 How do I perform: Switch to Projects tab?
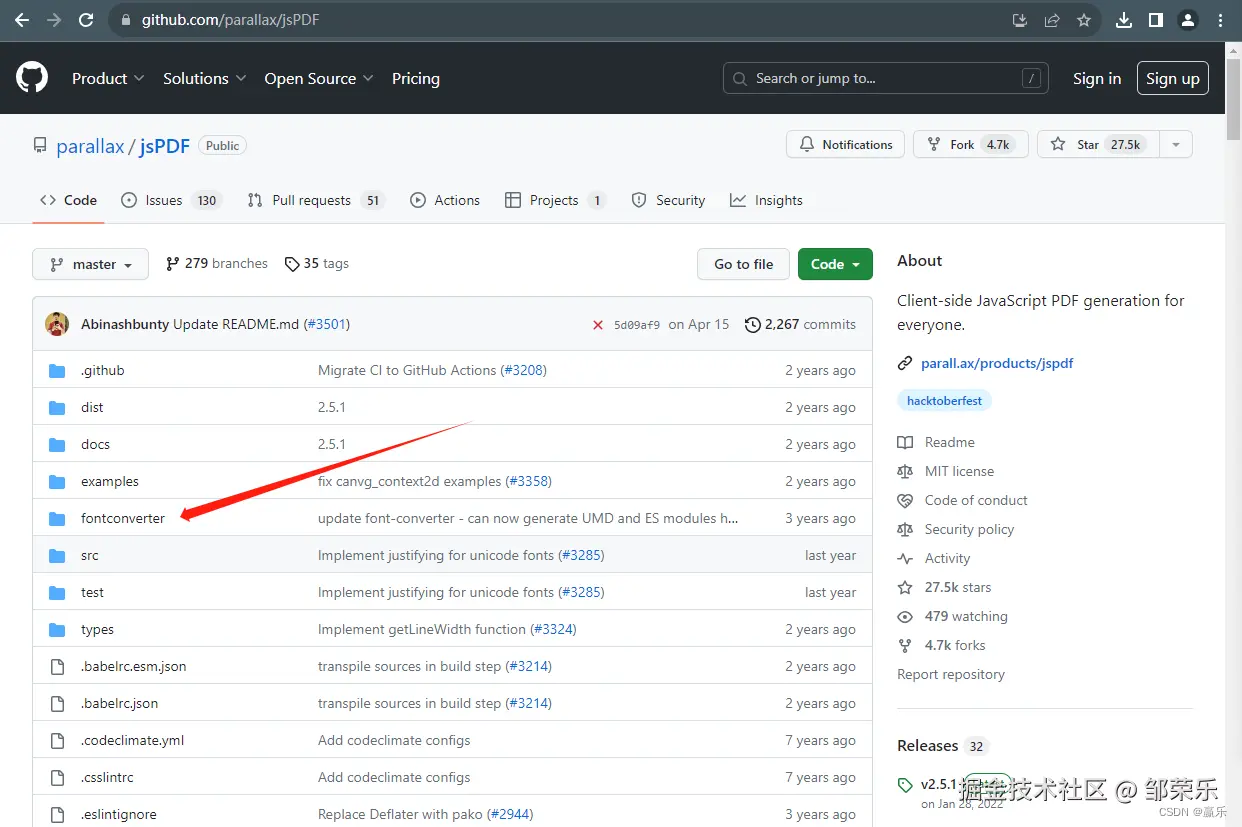[555, 200]
